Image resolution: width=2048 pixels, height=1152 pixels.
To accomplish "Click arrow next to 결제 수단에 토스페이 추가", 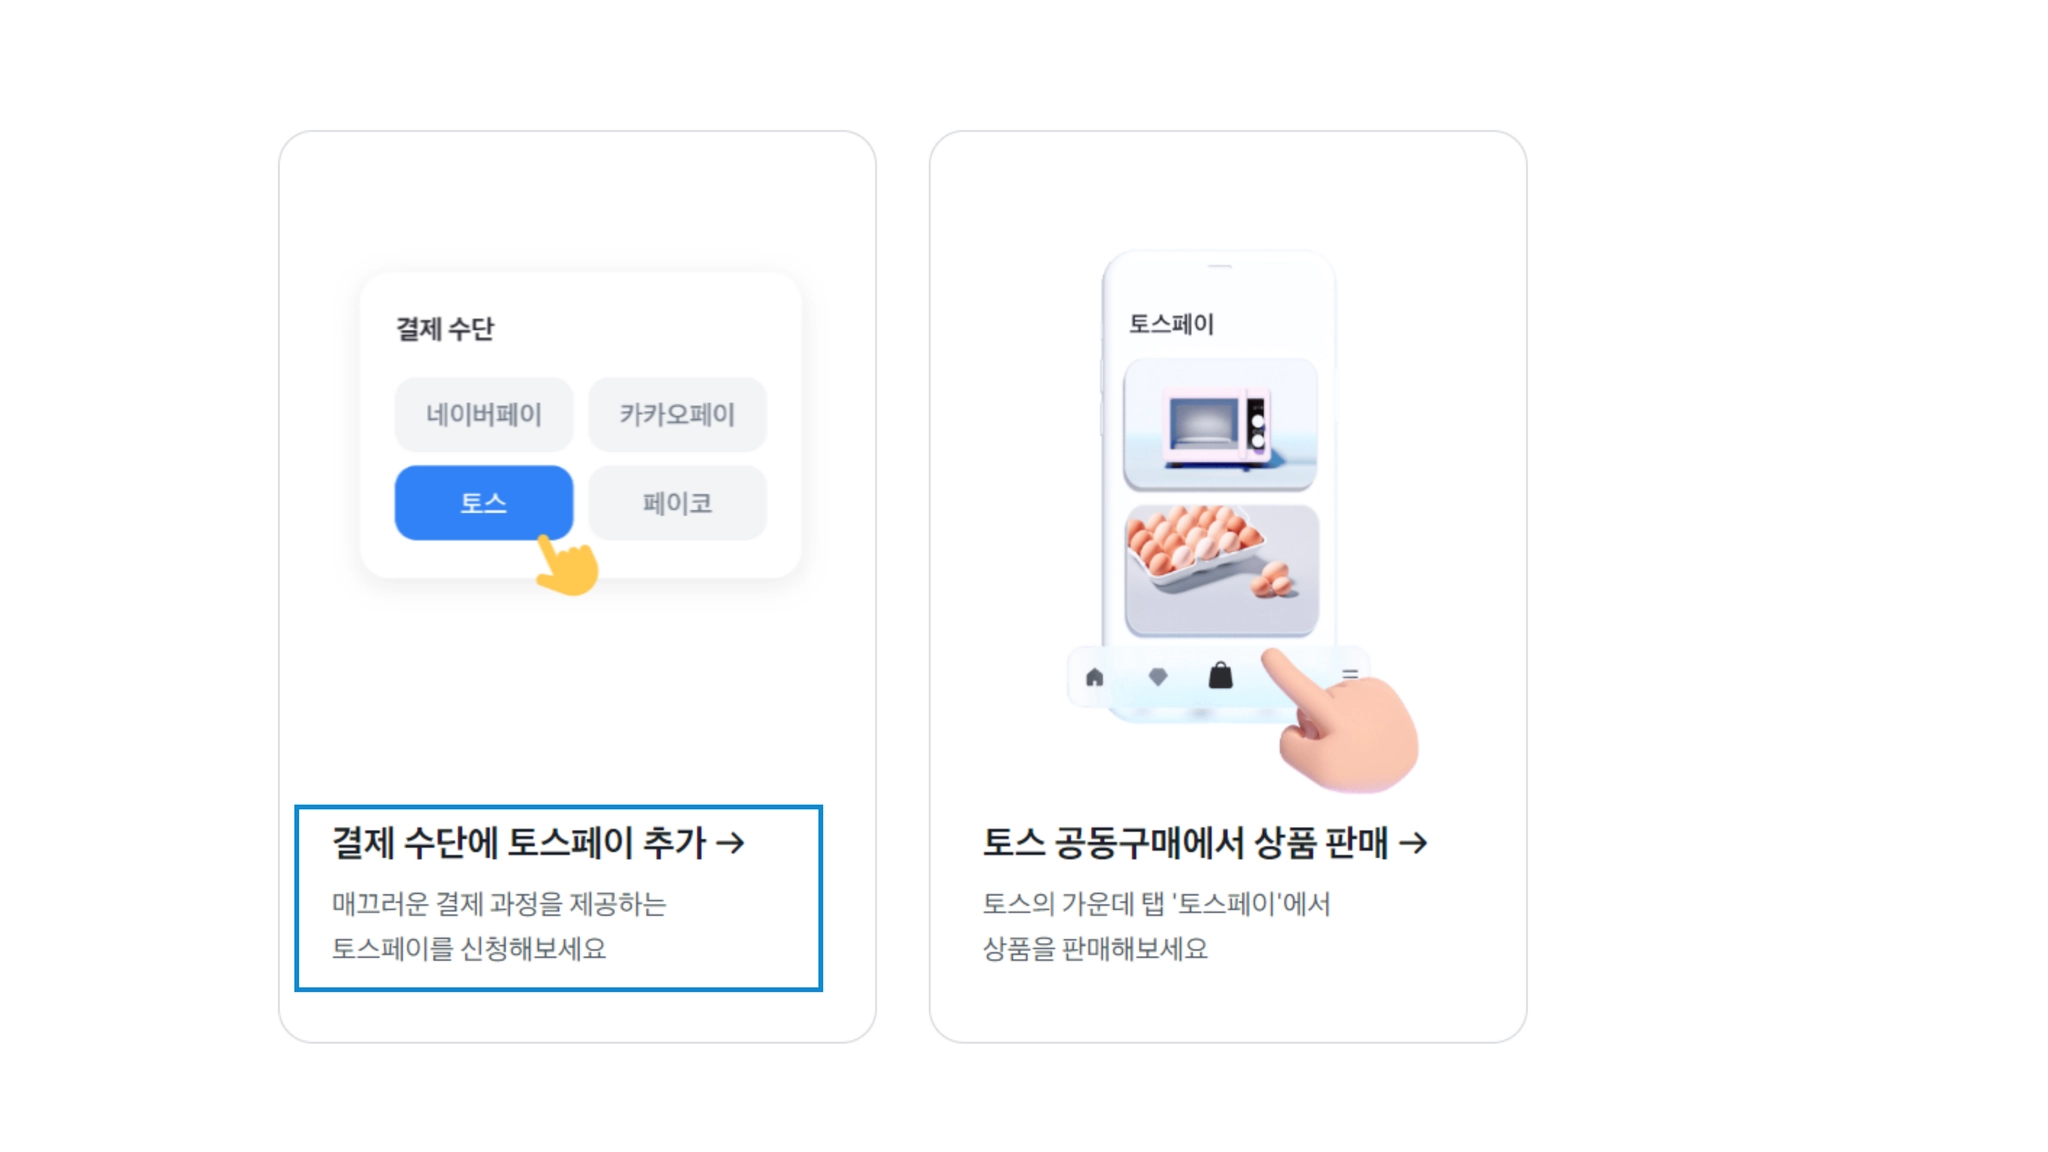I will tap(731, 843).
